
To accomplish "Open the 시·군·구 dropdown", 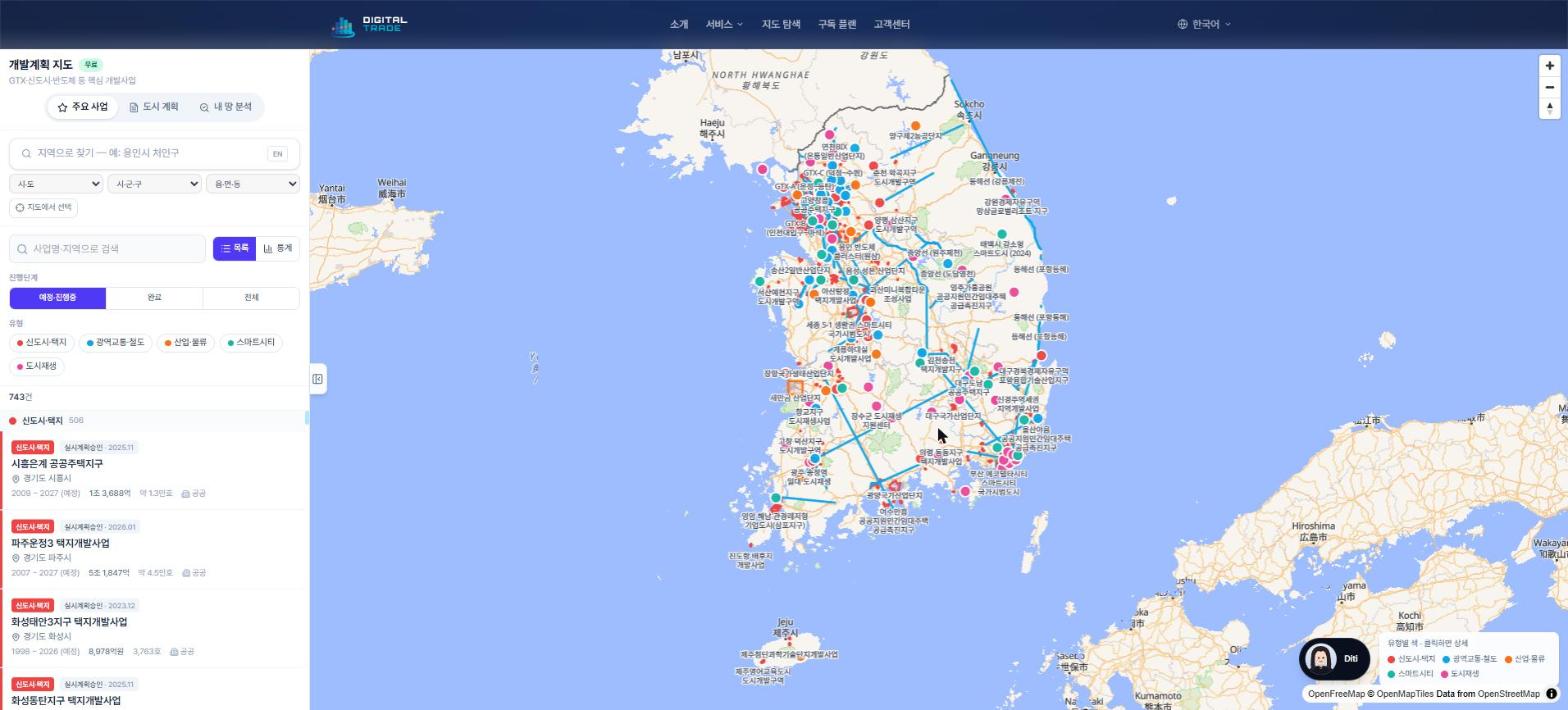I will point(154,183).
